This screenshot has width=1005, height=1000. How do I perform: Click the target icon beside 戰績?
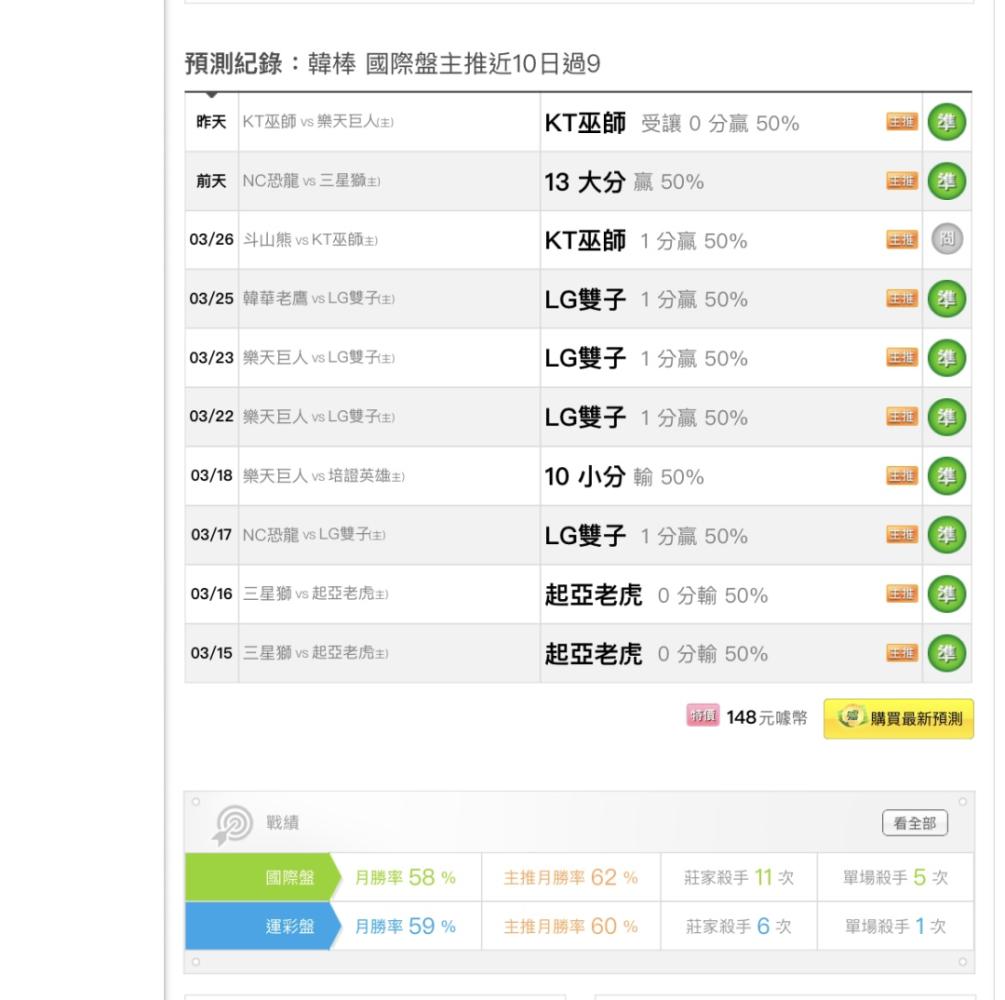[x=234, y=824]
